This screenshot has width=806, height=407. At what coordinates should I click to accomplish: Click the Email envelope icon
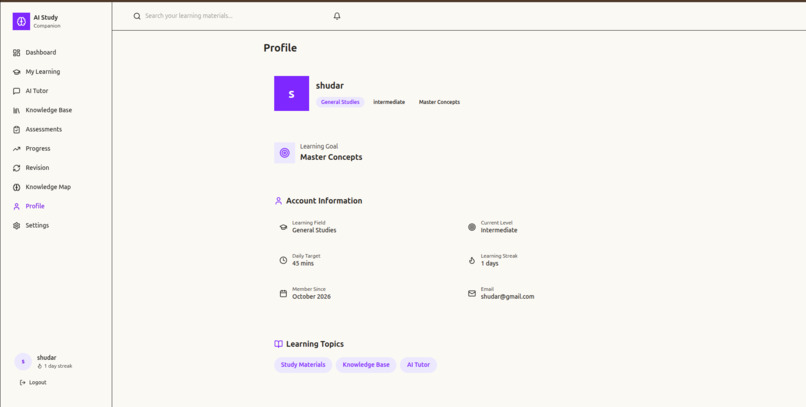(472, 293)
